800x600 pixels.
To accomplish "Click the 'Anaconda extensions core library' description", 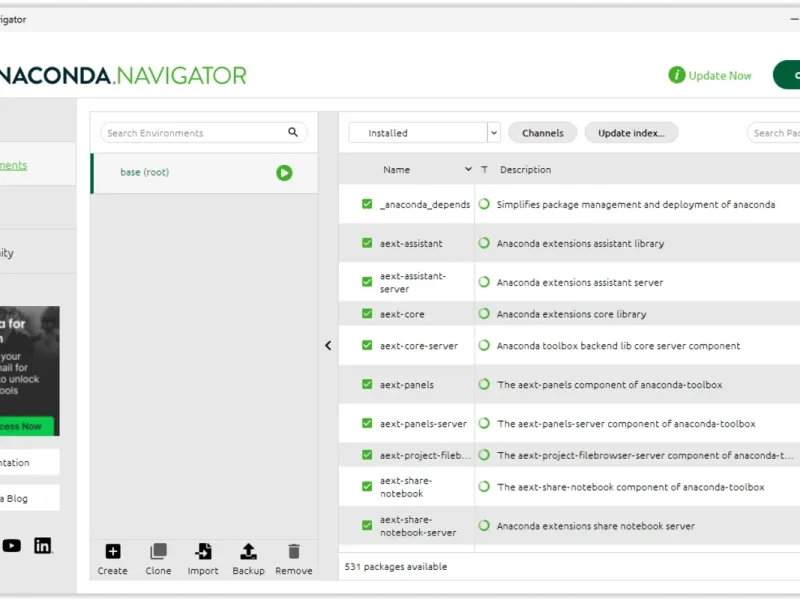I will [571, 314].
